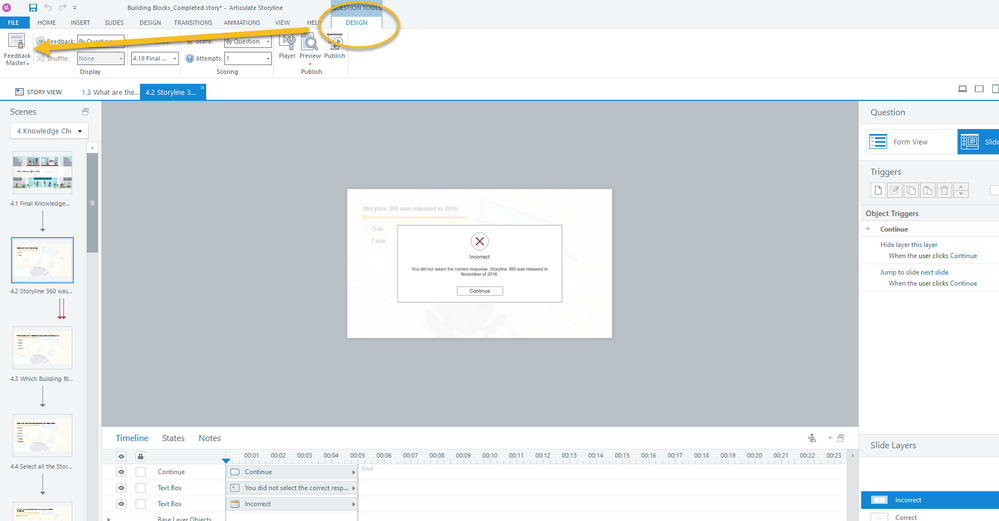
Task: Switch to the HOME ribbon tab
Action: pyautogui.click(x=47, y=22)
